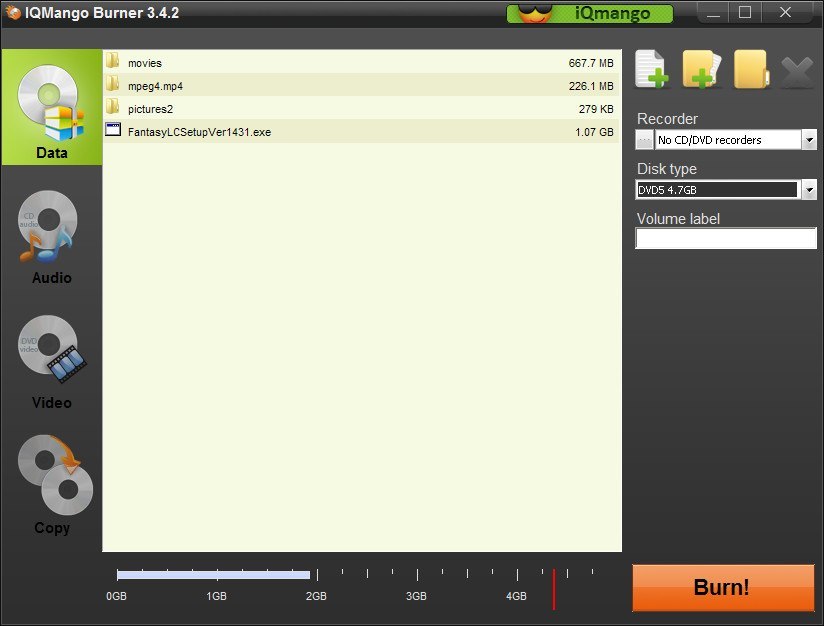Focus the Volume label input field
This screenshot has height=626, width=824.
point(726,238)
